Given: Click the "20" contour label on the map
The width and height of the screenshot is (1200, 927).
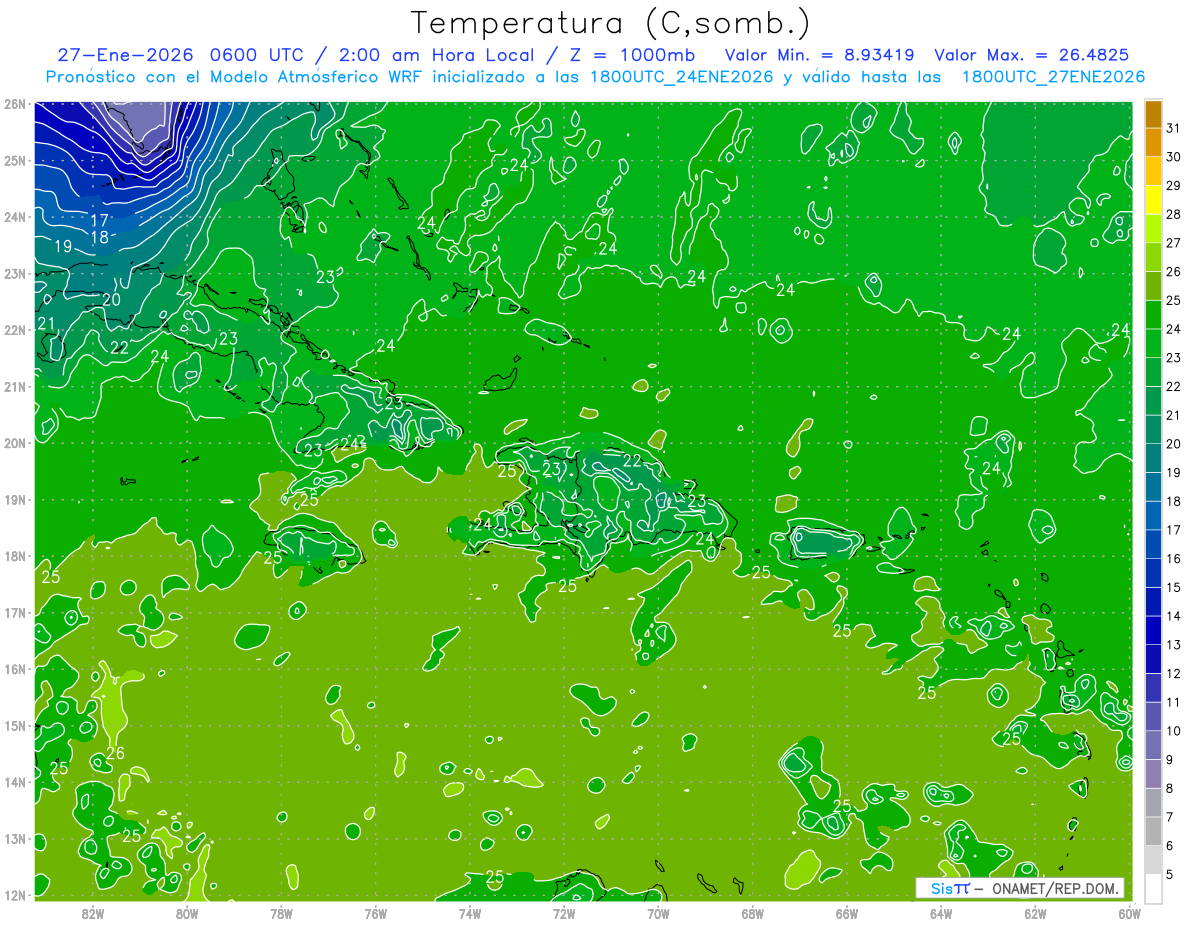Looking at the screenshot, I should [111, 299].
